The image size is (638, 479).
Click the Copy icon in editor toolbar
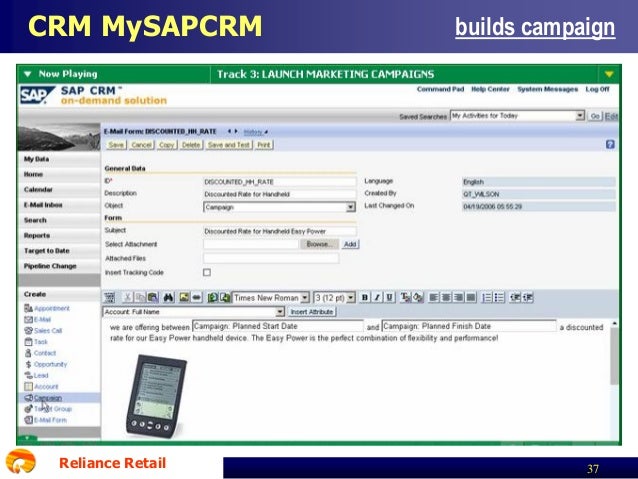140,297
